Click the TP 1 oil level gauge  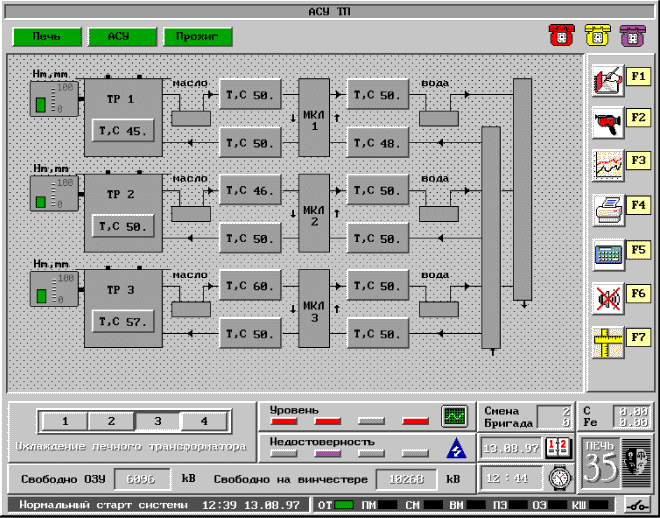click(x=54, y=101)
